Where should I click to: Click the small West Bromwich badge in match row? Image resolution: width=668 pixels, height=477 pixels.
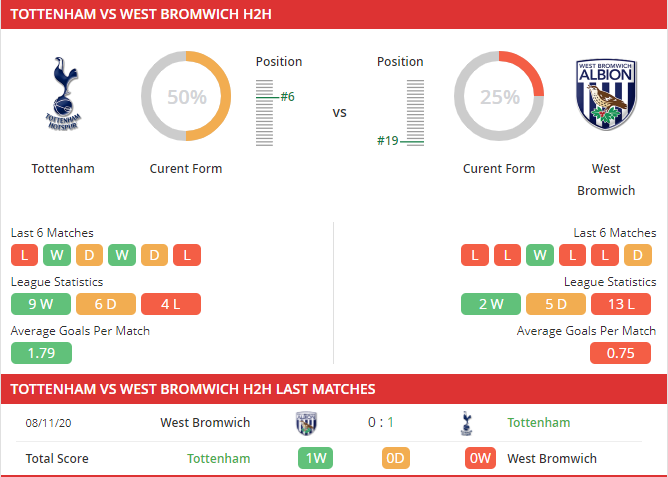tap(306, 423)
